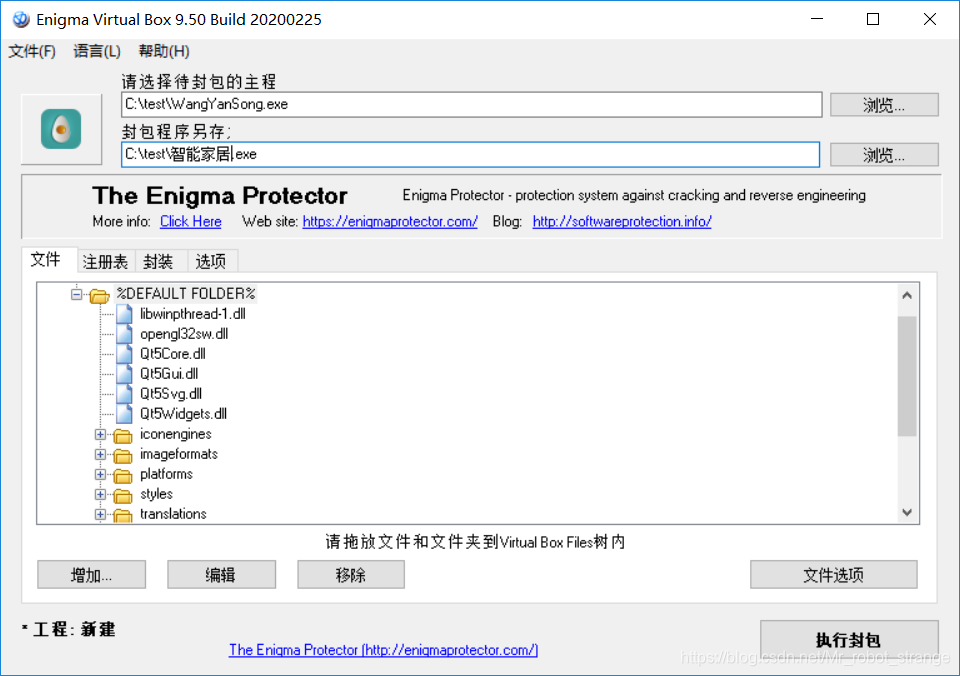Screen dimensions: 960x676
Task: Click the iconengines folder icon
Action: click(x=123, y=435)
